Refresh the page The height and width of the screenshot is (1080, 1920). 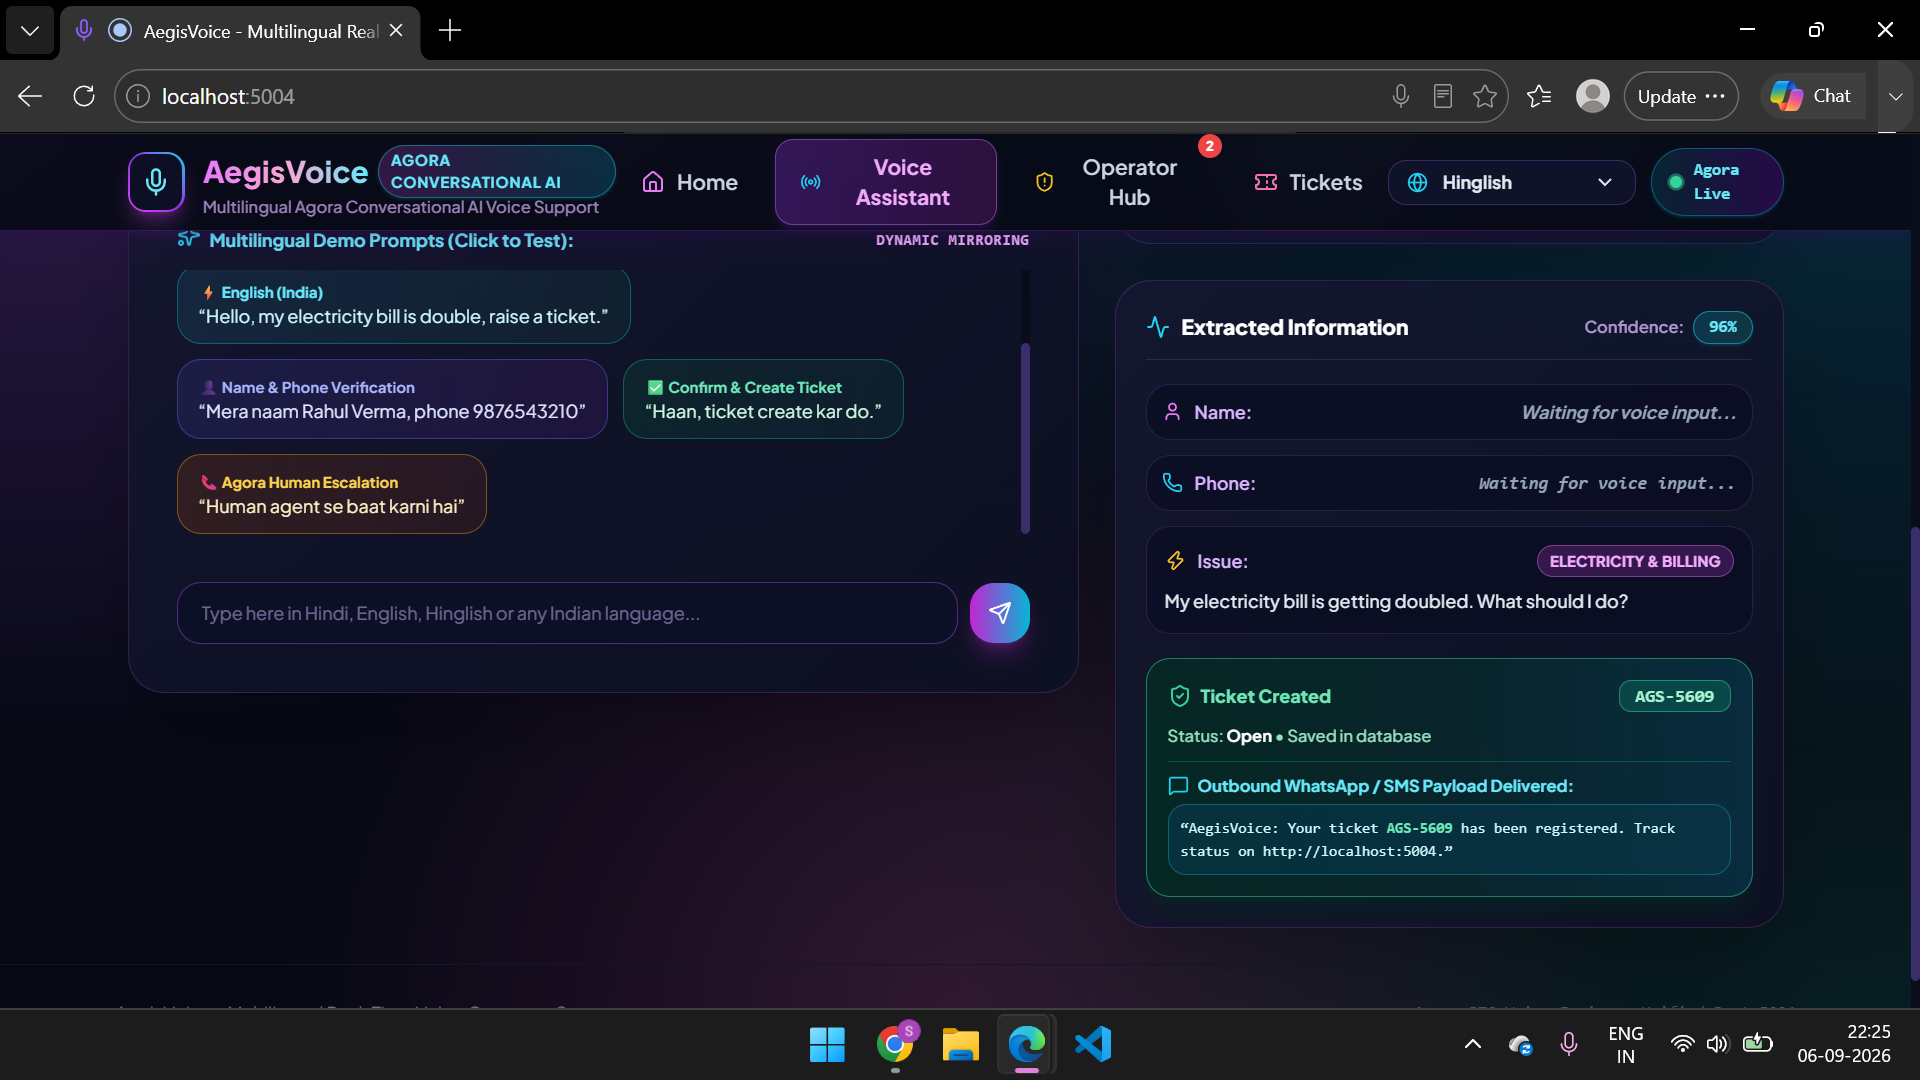pos(84,96)
